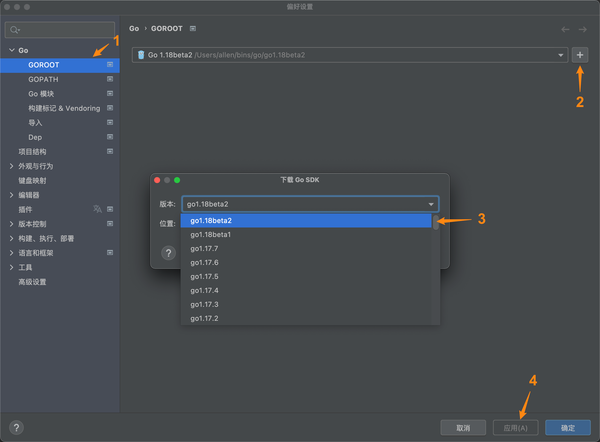This screenshot has height=442, width=600.
Task: Click the icon next to GOROOT breadcrumb
Action: 193,29
